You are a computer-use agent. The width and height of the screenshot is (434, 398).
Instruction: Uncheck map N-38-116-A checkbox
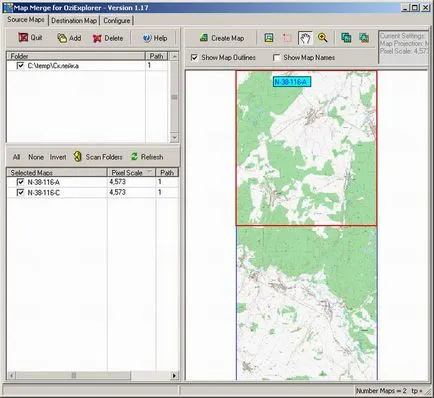click(20, 182)
